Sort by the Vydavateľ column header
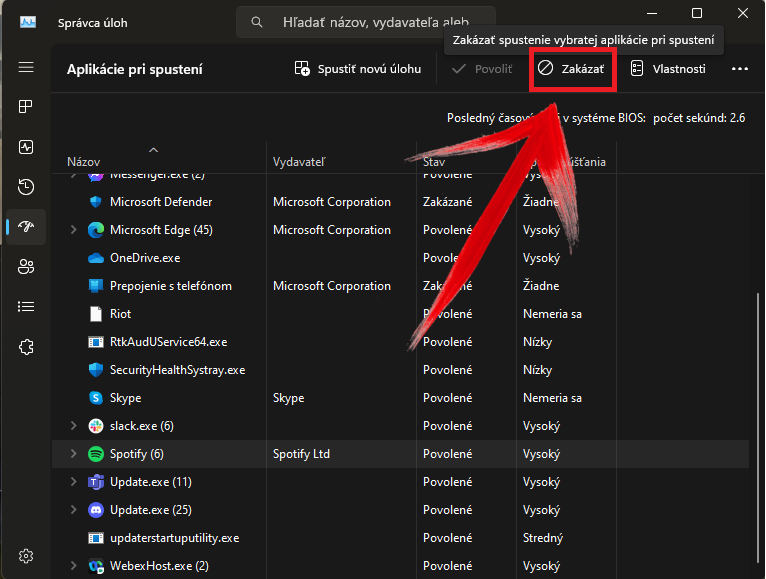 (x=299, y=162)
